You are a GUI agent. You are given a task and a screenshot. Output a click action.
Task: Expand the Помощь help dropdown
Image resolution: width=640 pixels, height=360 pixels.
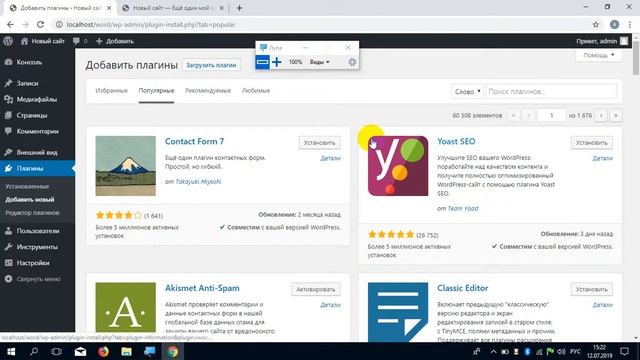599,55
